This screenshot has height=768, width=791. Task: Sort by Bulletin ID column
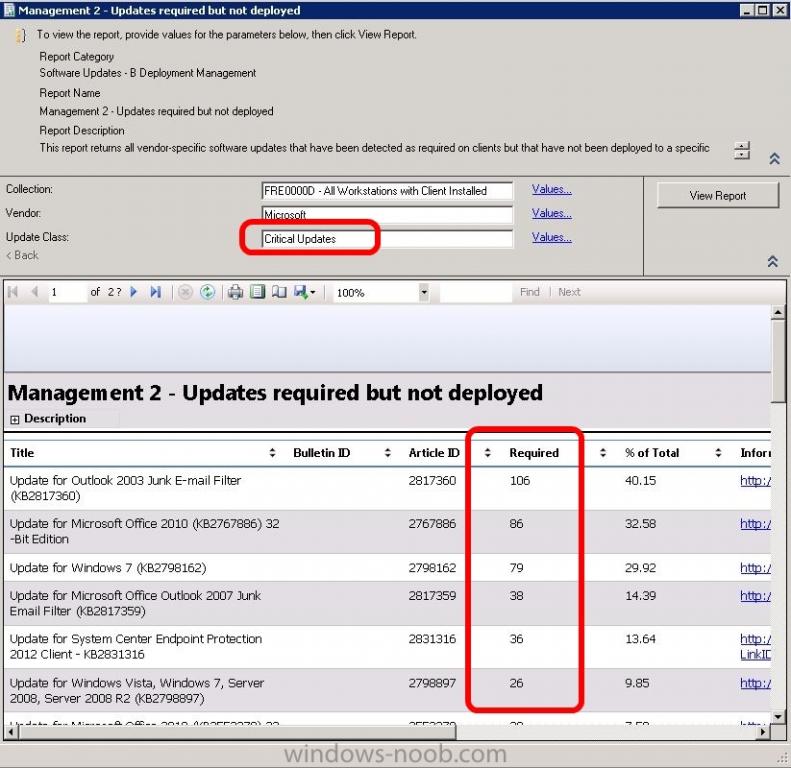pos(387,453)
